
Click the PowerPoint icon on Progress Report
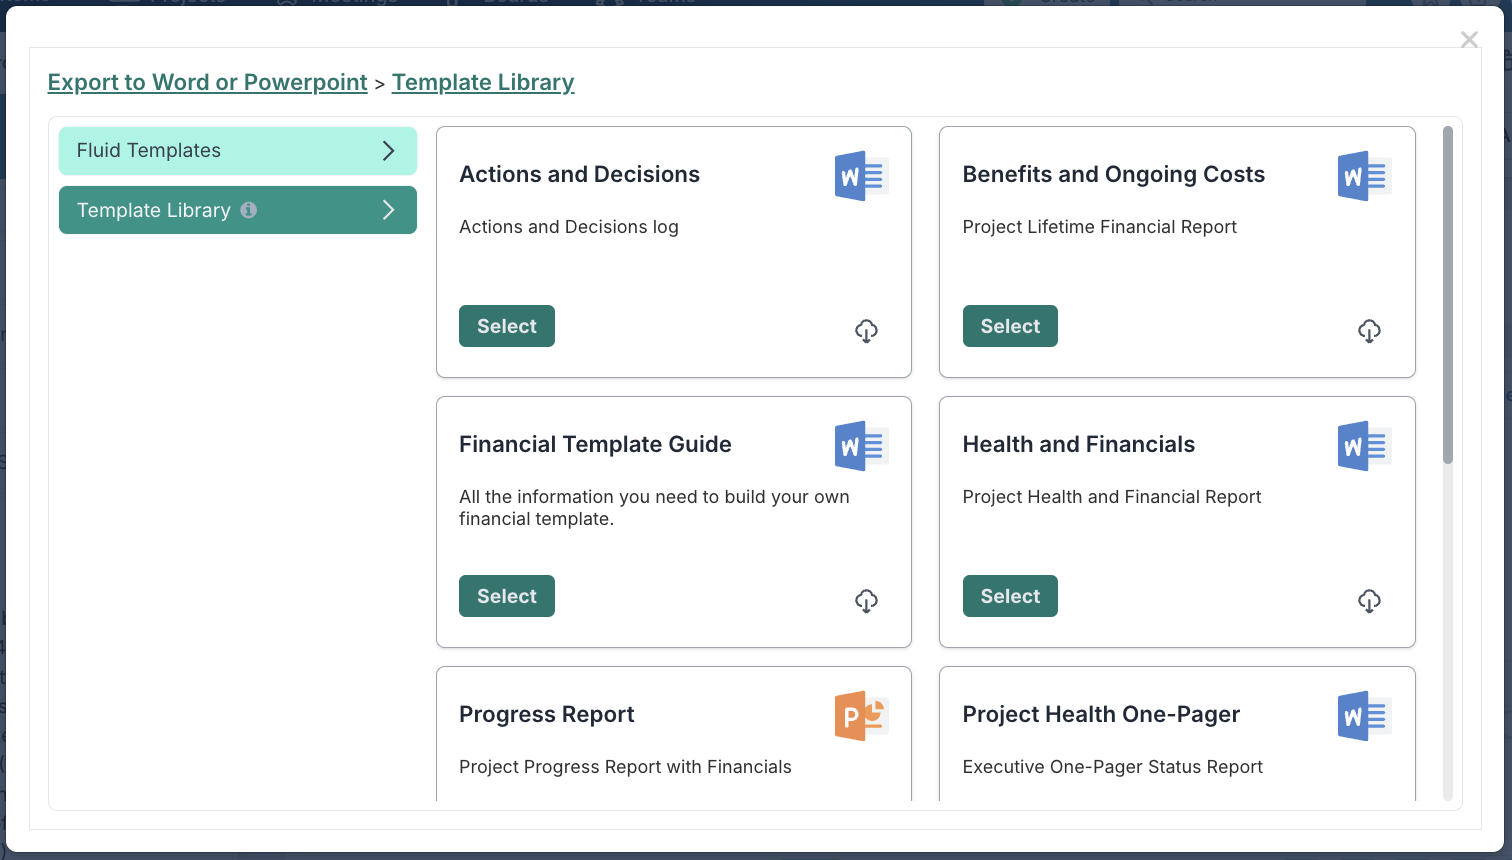click(x=861, y=716)
